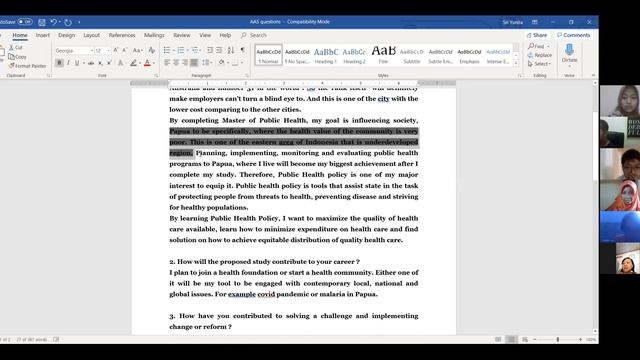
Task: Apply the Emphasis style
Action: tap(469, 55)
